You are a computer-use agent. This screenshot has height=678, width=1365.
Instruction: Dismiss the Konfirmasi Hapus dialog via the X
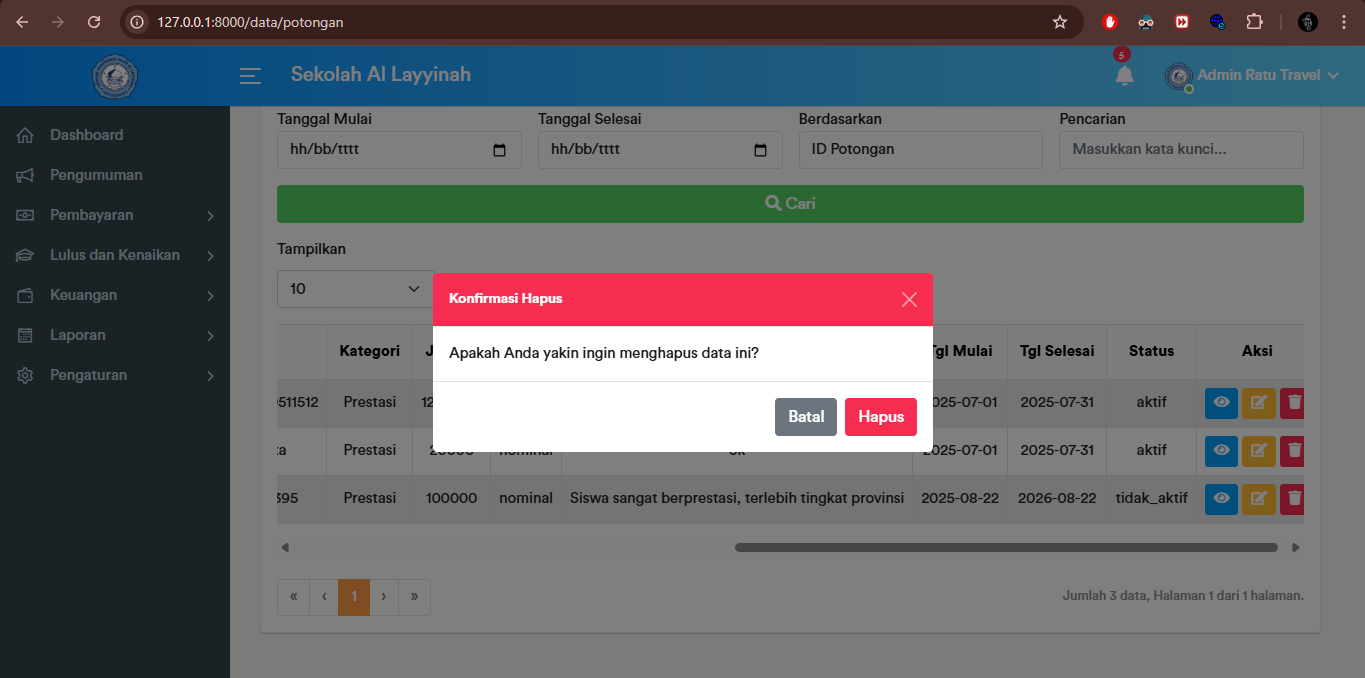point(909,299)
